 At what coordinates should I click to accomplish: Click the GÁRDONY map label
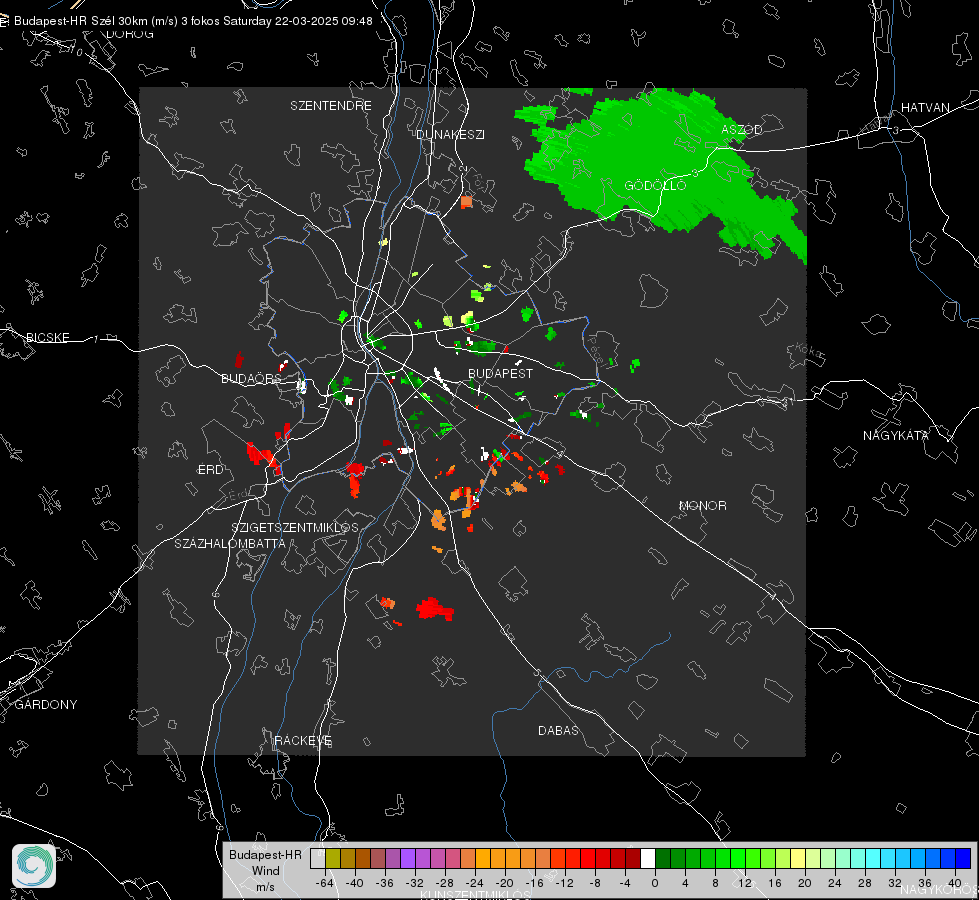[x=46, y=705]
